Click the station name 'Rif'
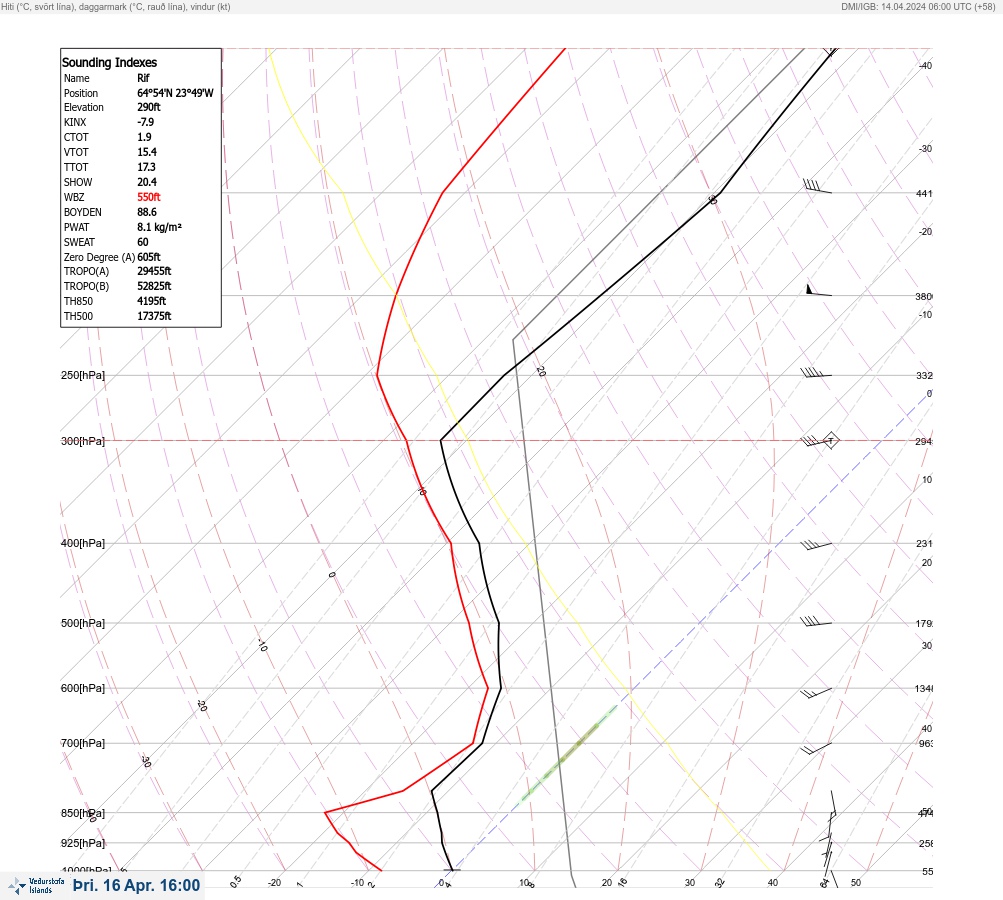The width and height of the screenshot is (1003, 900). click(143, 78)
